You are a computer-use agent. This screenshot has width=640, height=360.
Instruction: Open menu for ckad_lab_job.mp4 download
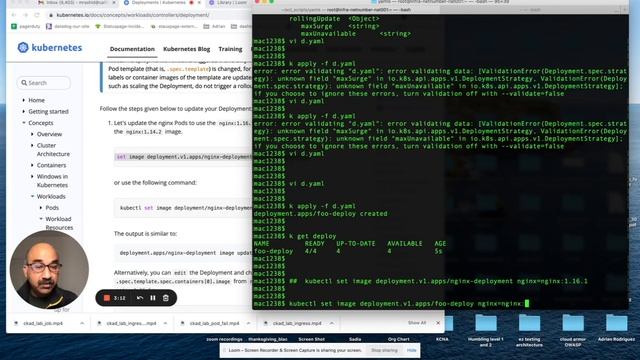(x=82, y=323)
